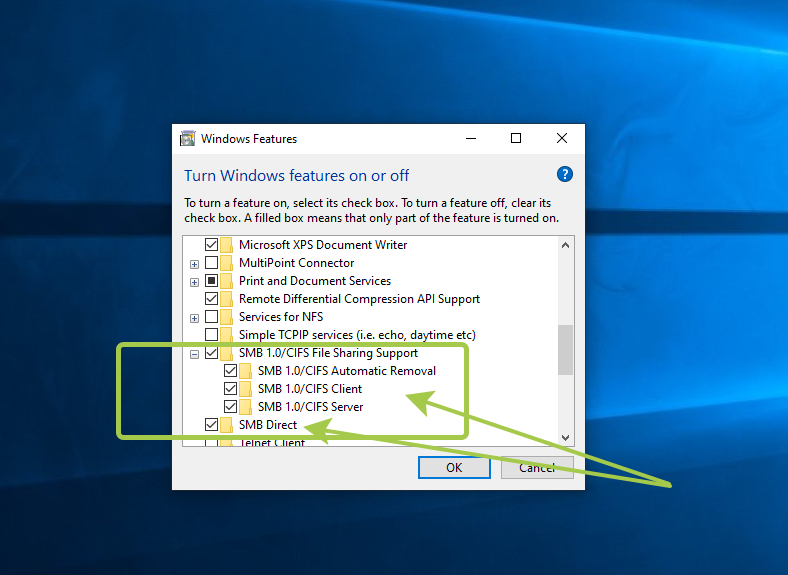Screen dimensions: 788x575
Task: Select the 'Simple TCPIP services' label
Action: pos(357,335)
